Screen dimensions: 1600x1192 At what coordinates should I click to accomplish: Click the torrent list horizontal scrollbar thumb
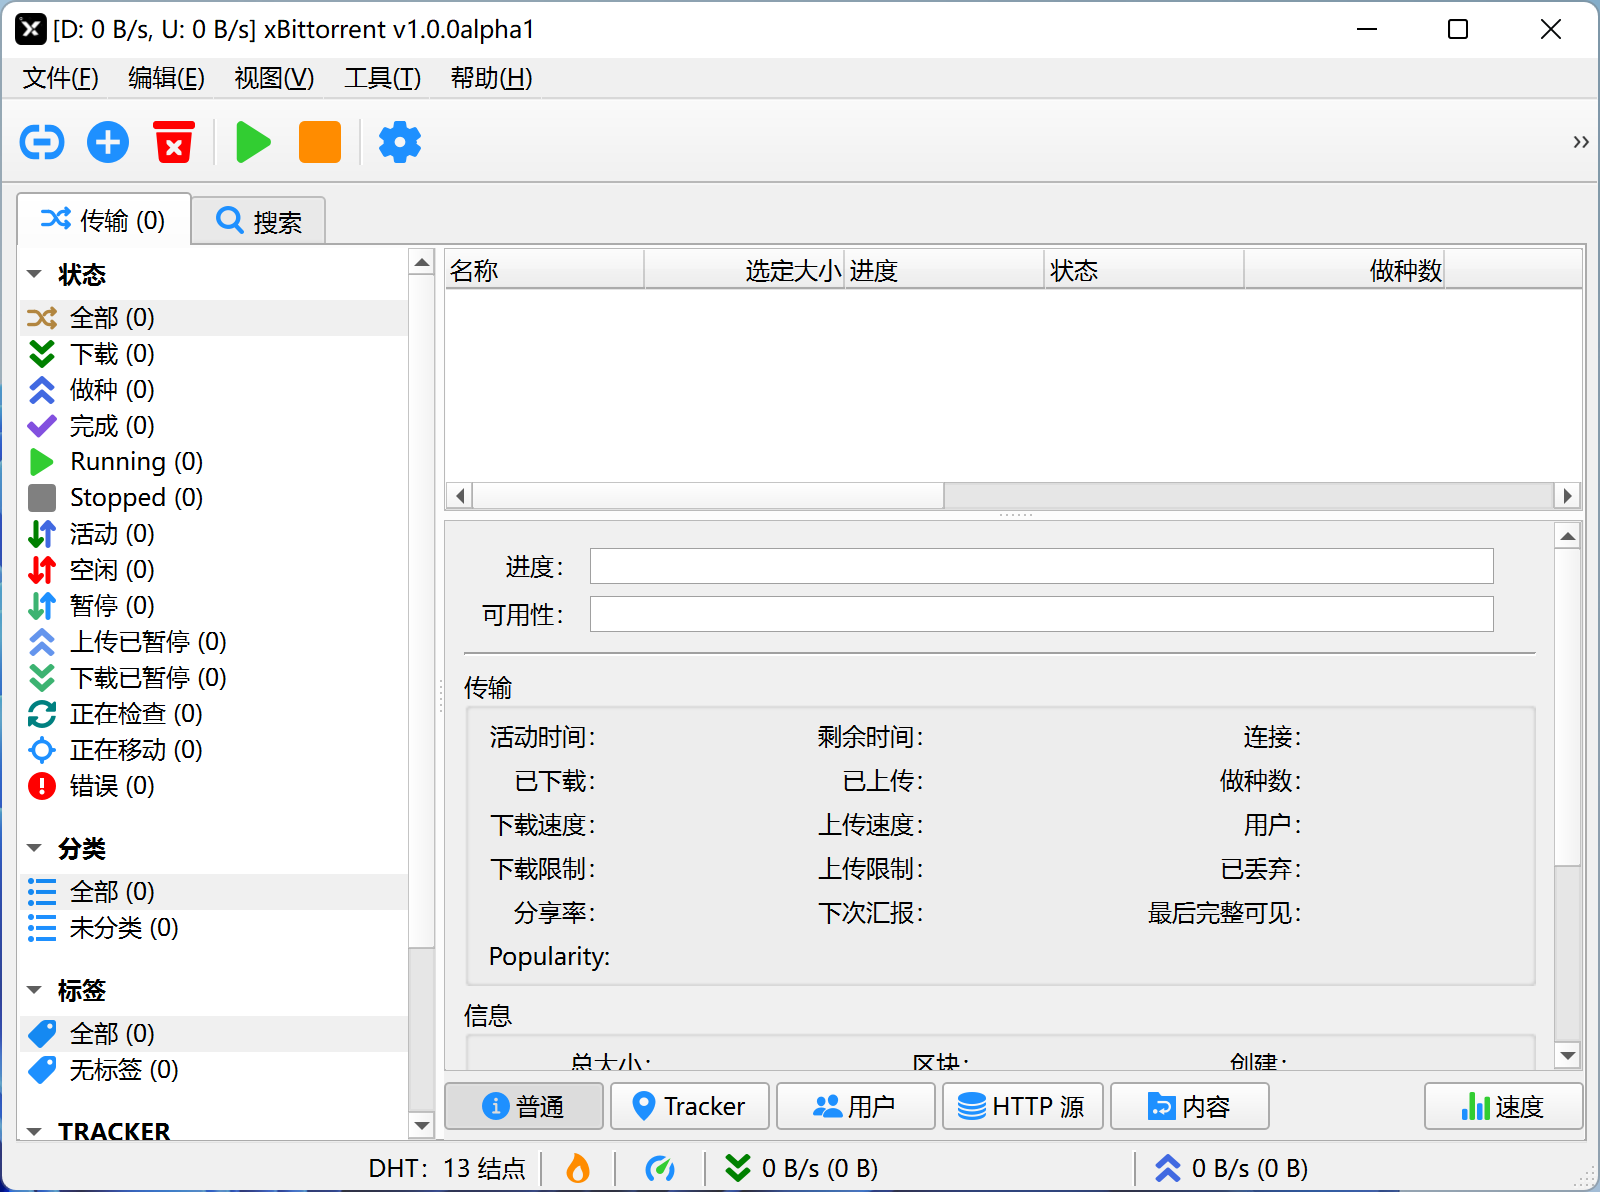coord(708,496)
